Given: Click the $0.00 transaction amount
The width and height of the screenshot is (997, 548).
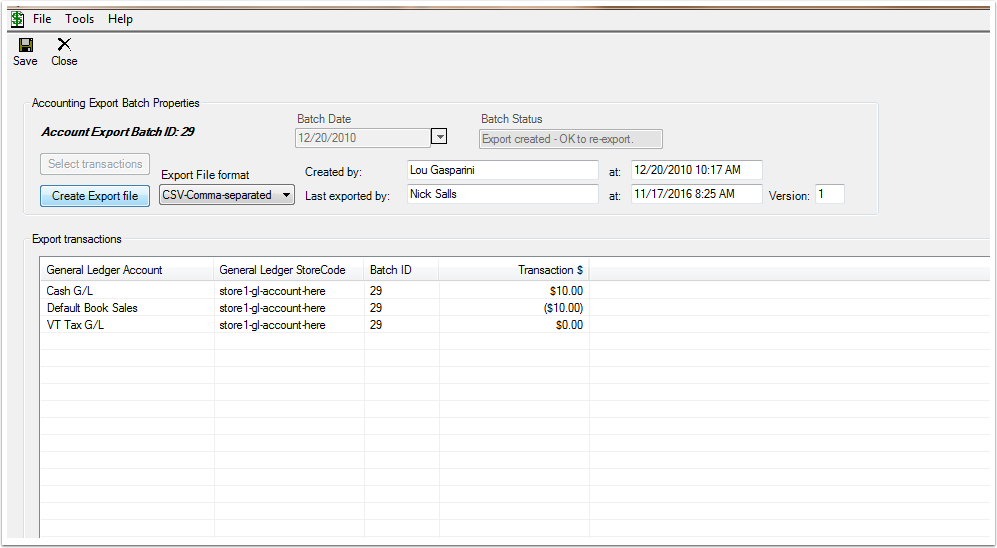Looking at the screenshot, I should pyautogui.click(x=569, y=325).
